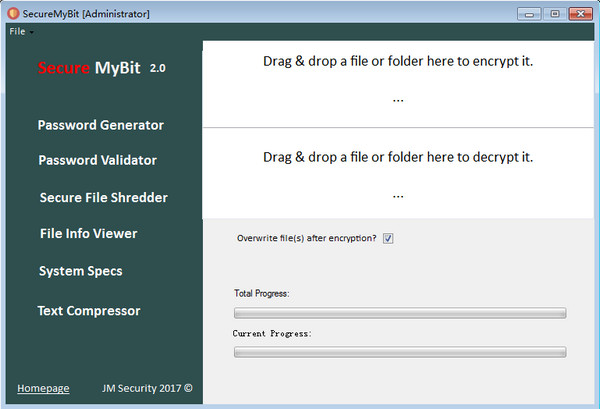
Task: Click the Secure MyBit 2.0 logo
Action: click(x=102, y=68)
